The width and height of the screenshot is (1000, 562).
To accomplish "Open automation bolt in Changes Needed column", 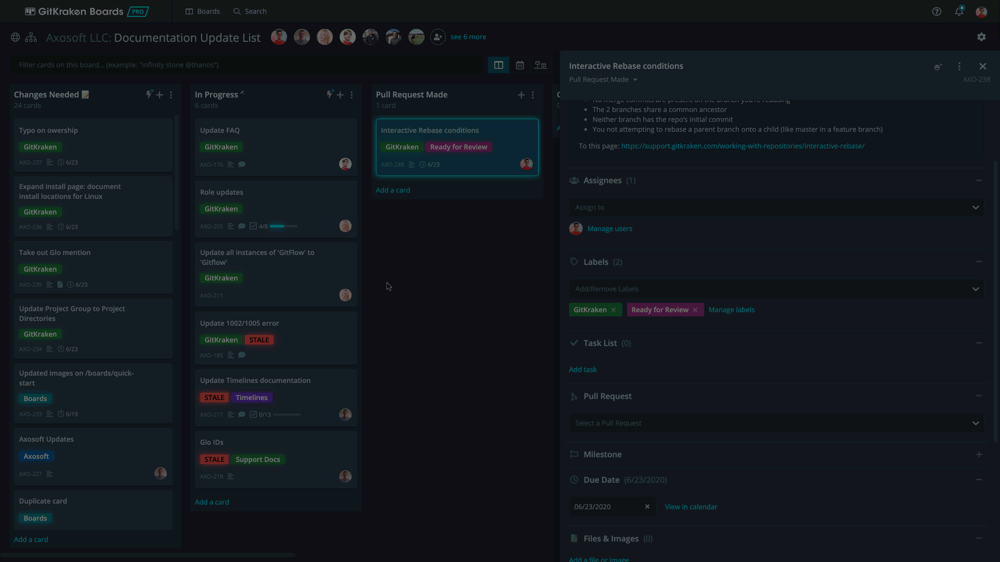I will click(149, 94).
